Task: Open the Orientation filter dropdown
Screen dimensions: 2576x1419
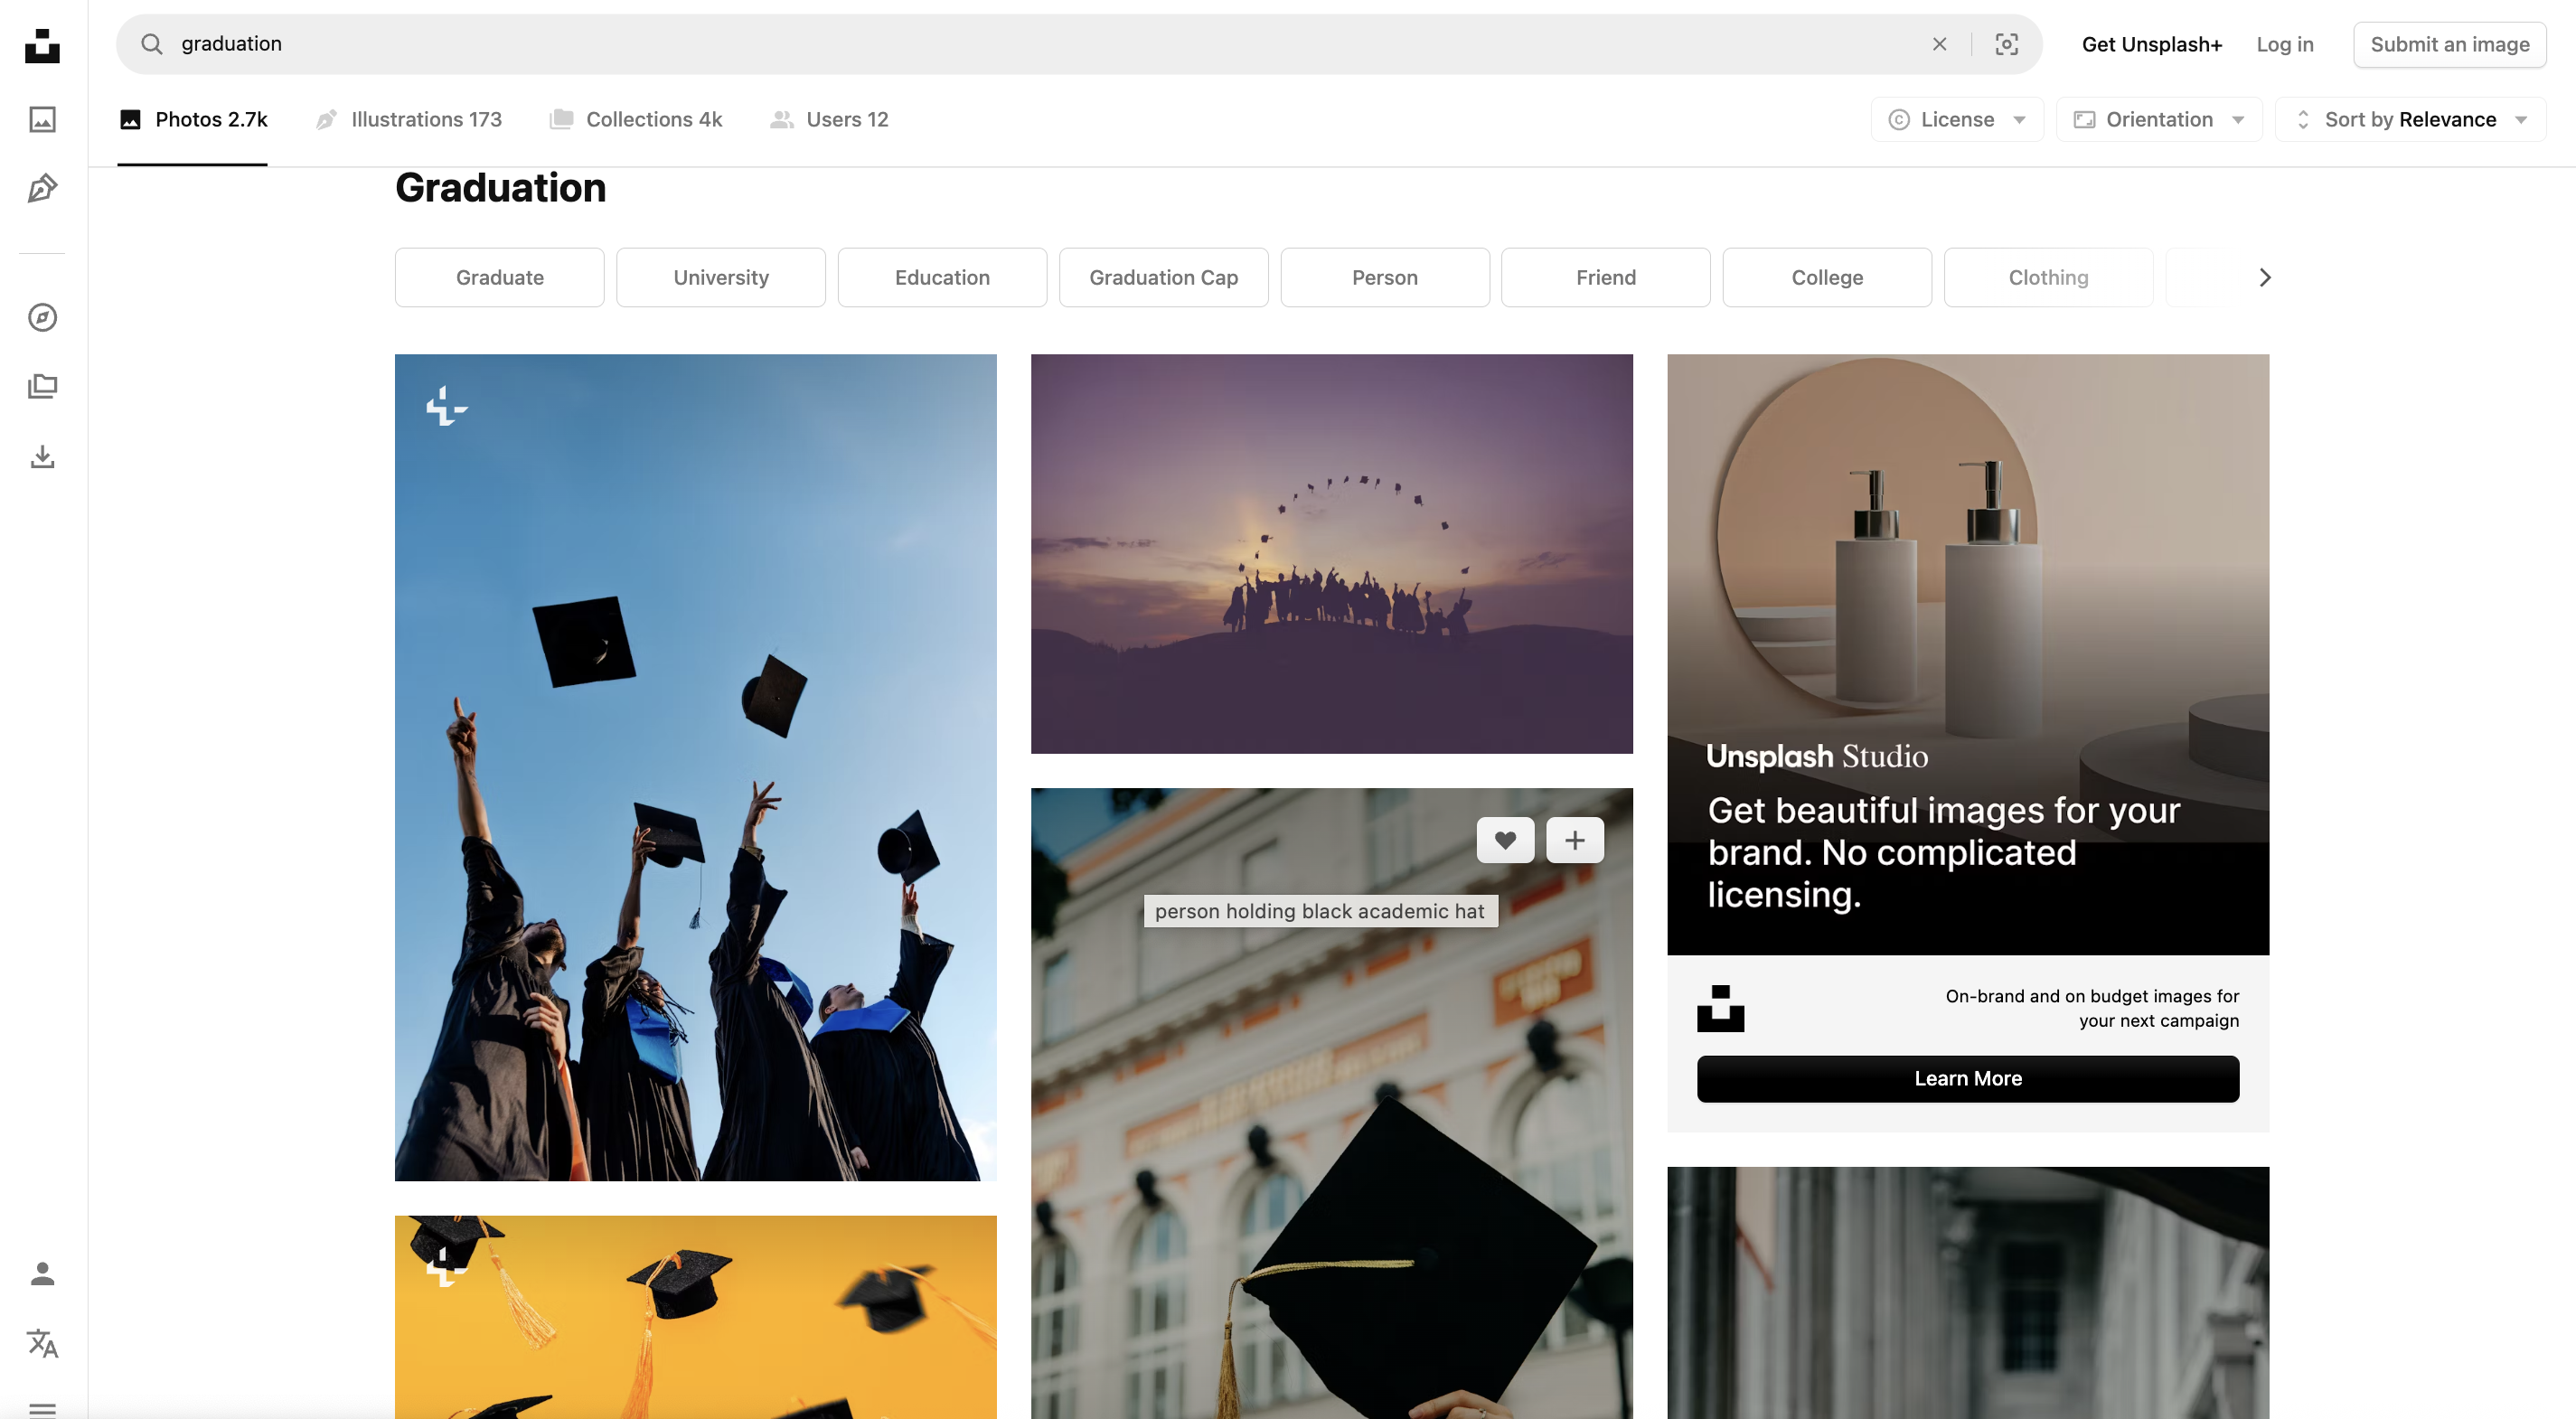Action: coord(2159,119)
